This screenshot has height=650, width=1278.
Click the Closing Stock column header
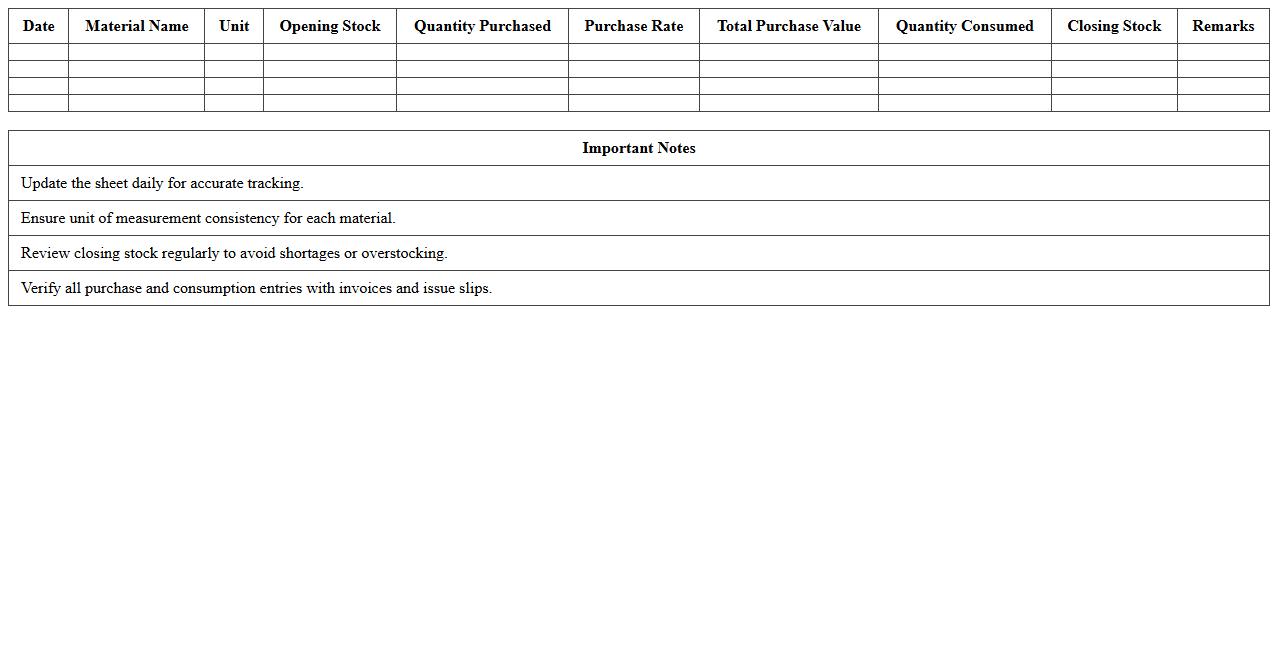[1114, 26]
